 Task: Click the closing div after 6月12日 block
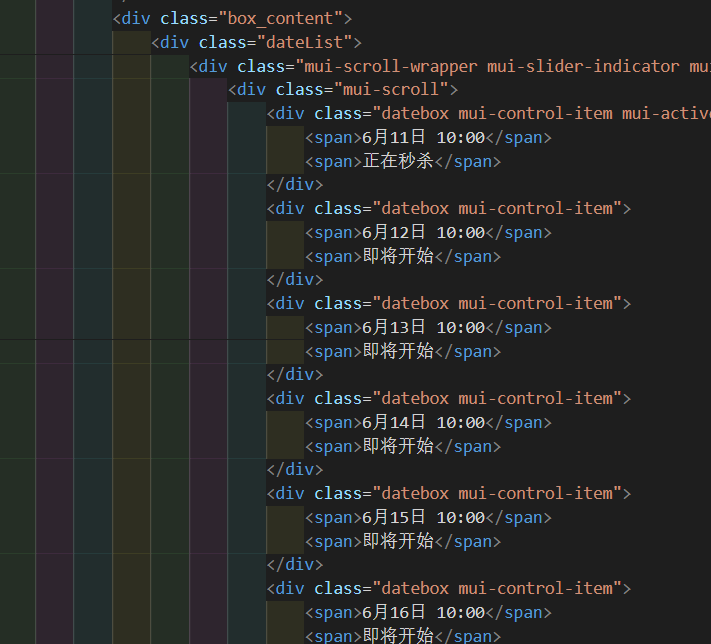click(295, 280)
